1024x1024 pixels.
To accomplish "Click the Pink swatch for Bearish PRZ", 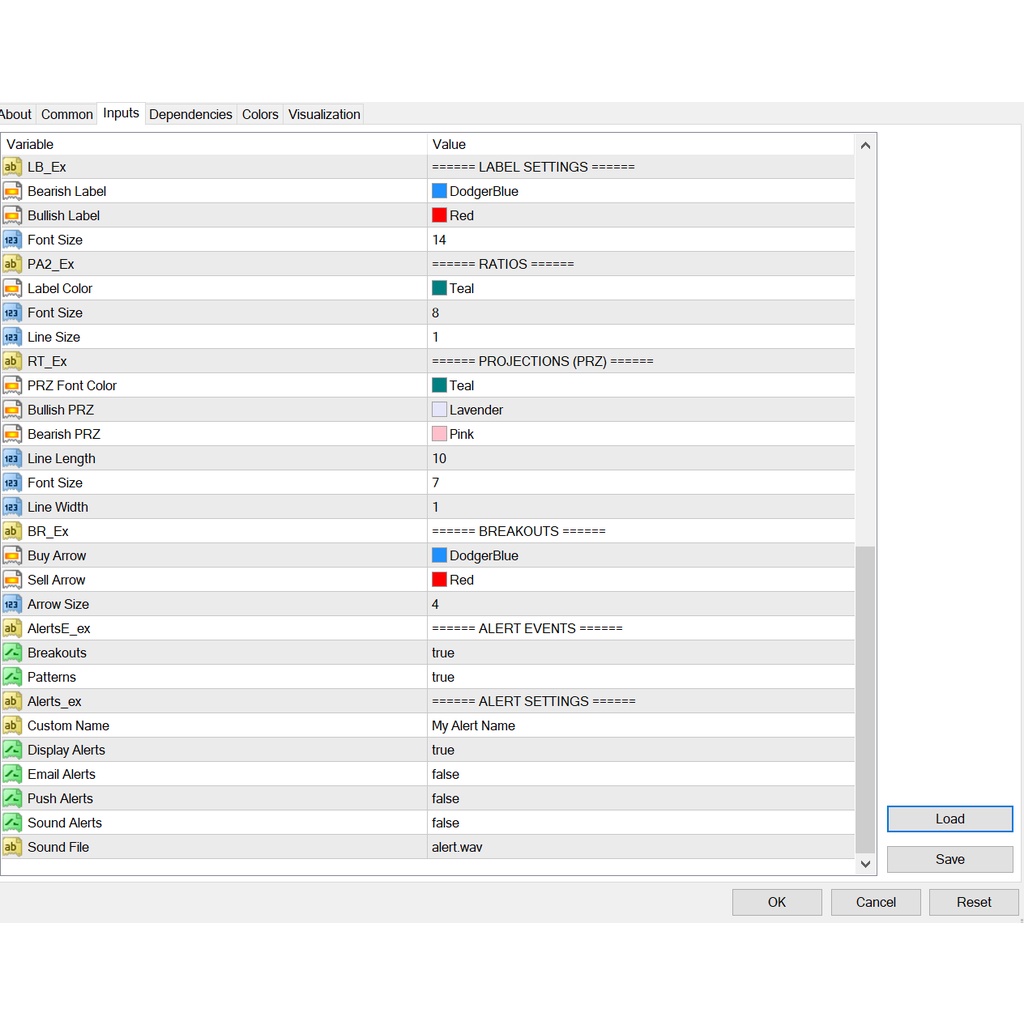I will click(439, 434).
